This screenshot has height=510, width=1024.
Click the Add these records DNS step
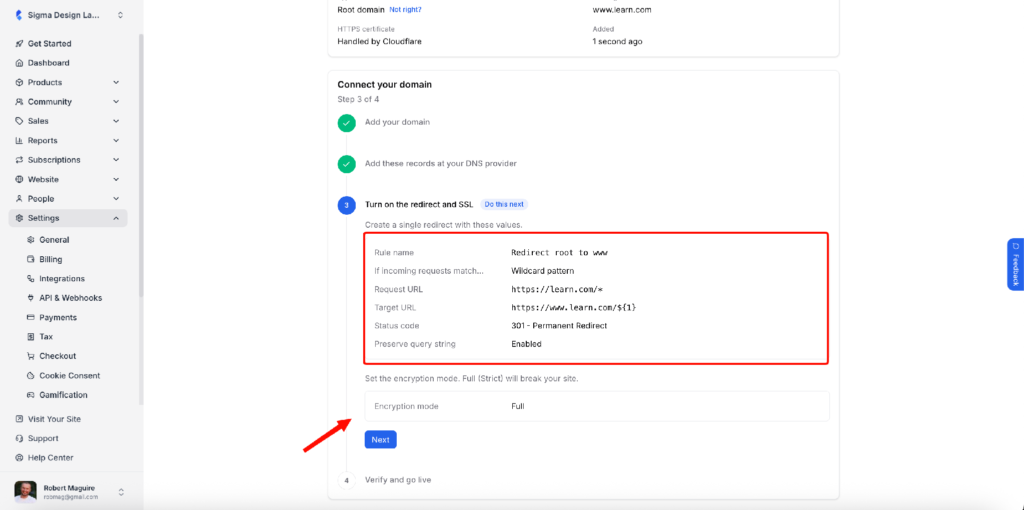441,163
